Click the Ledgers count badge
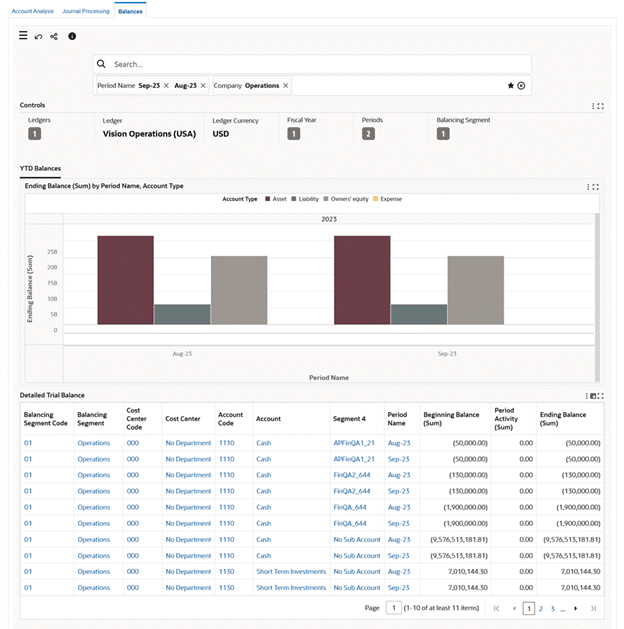This screenshot has width=624, height=629. (34, 134)
